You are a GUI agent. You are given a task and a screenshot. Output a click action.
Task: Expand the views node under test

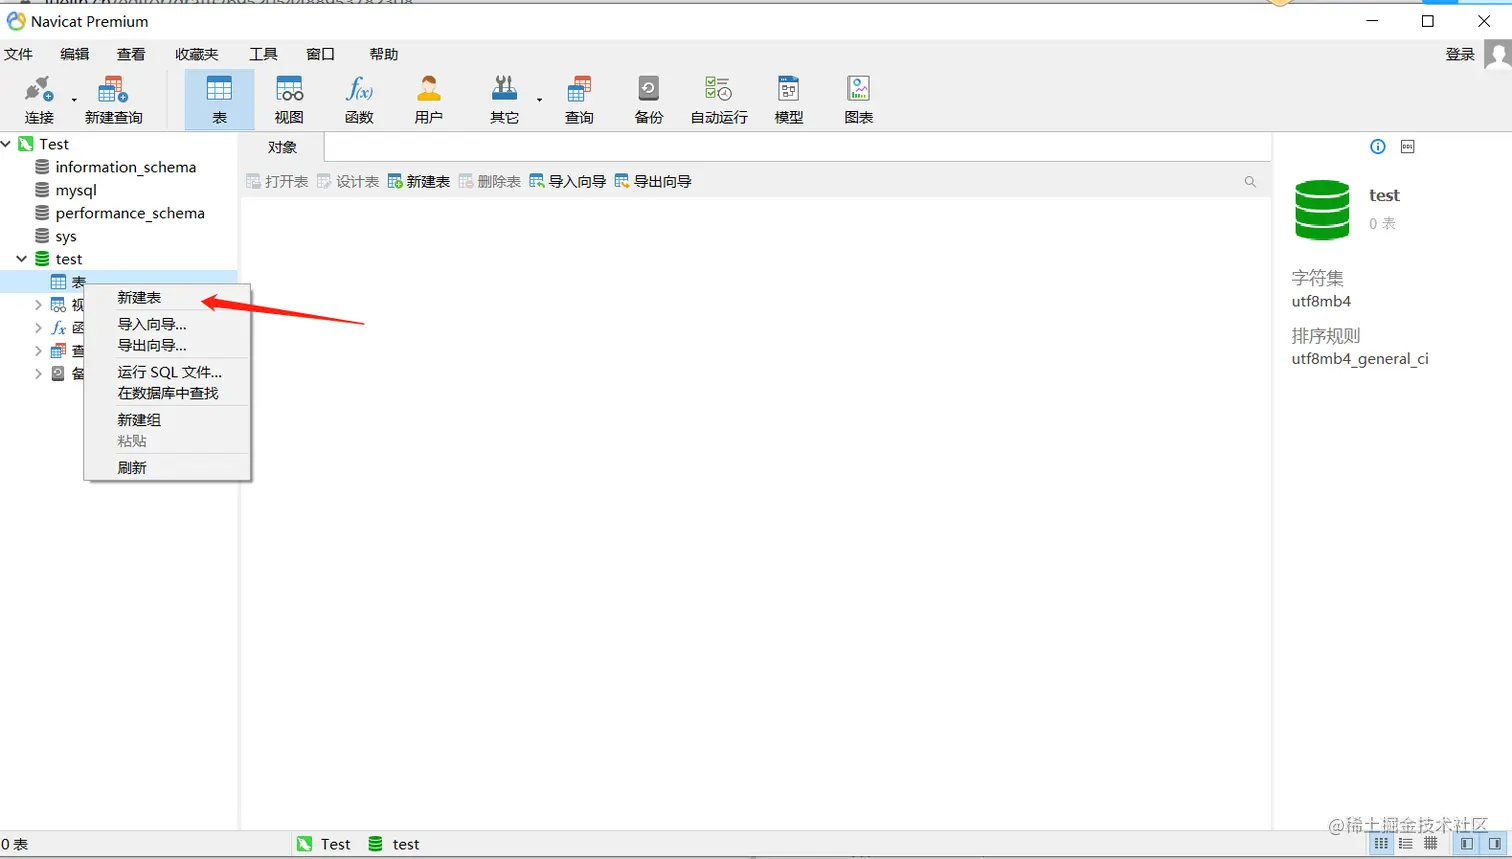click(38, 305)
